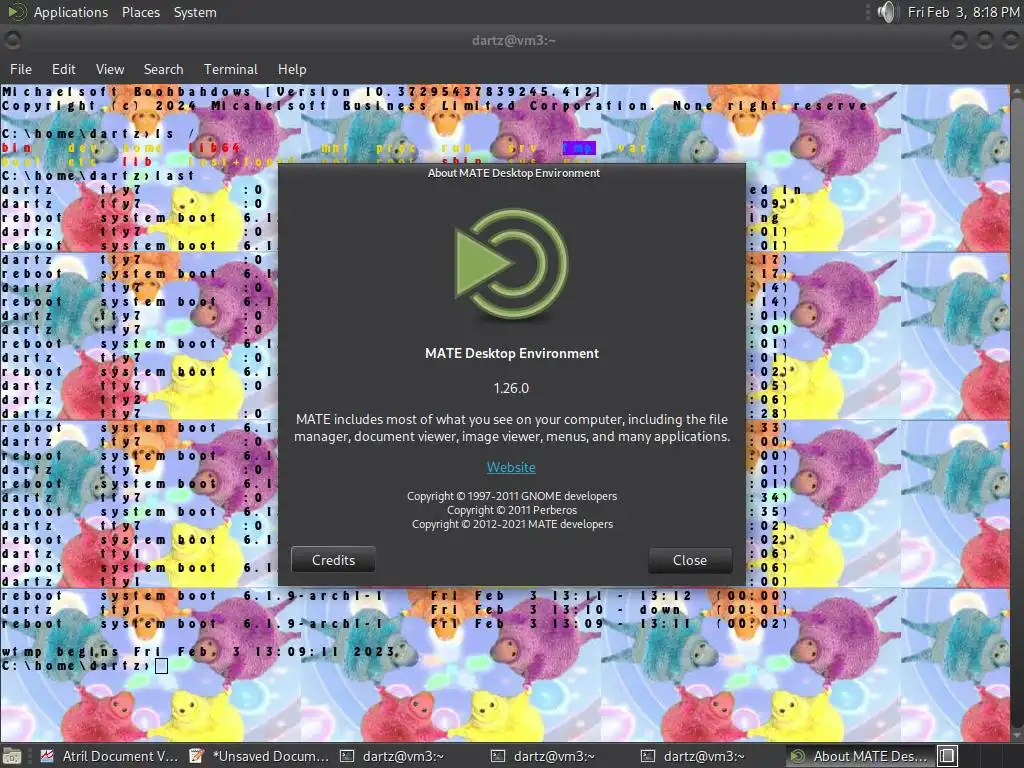Open the Applications menu in top panel
This screenshot has height=768, width=1024.
coord(71,12)
